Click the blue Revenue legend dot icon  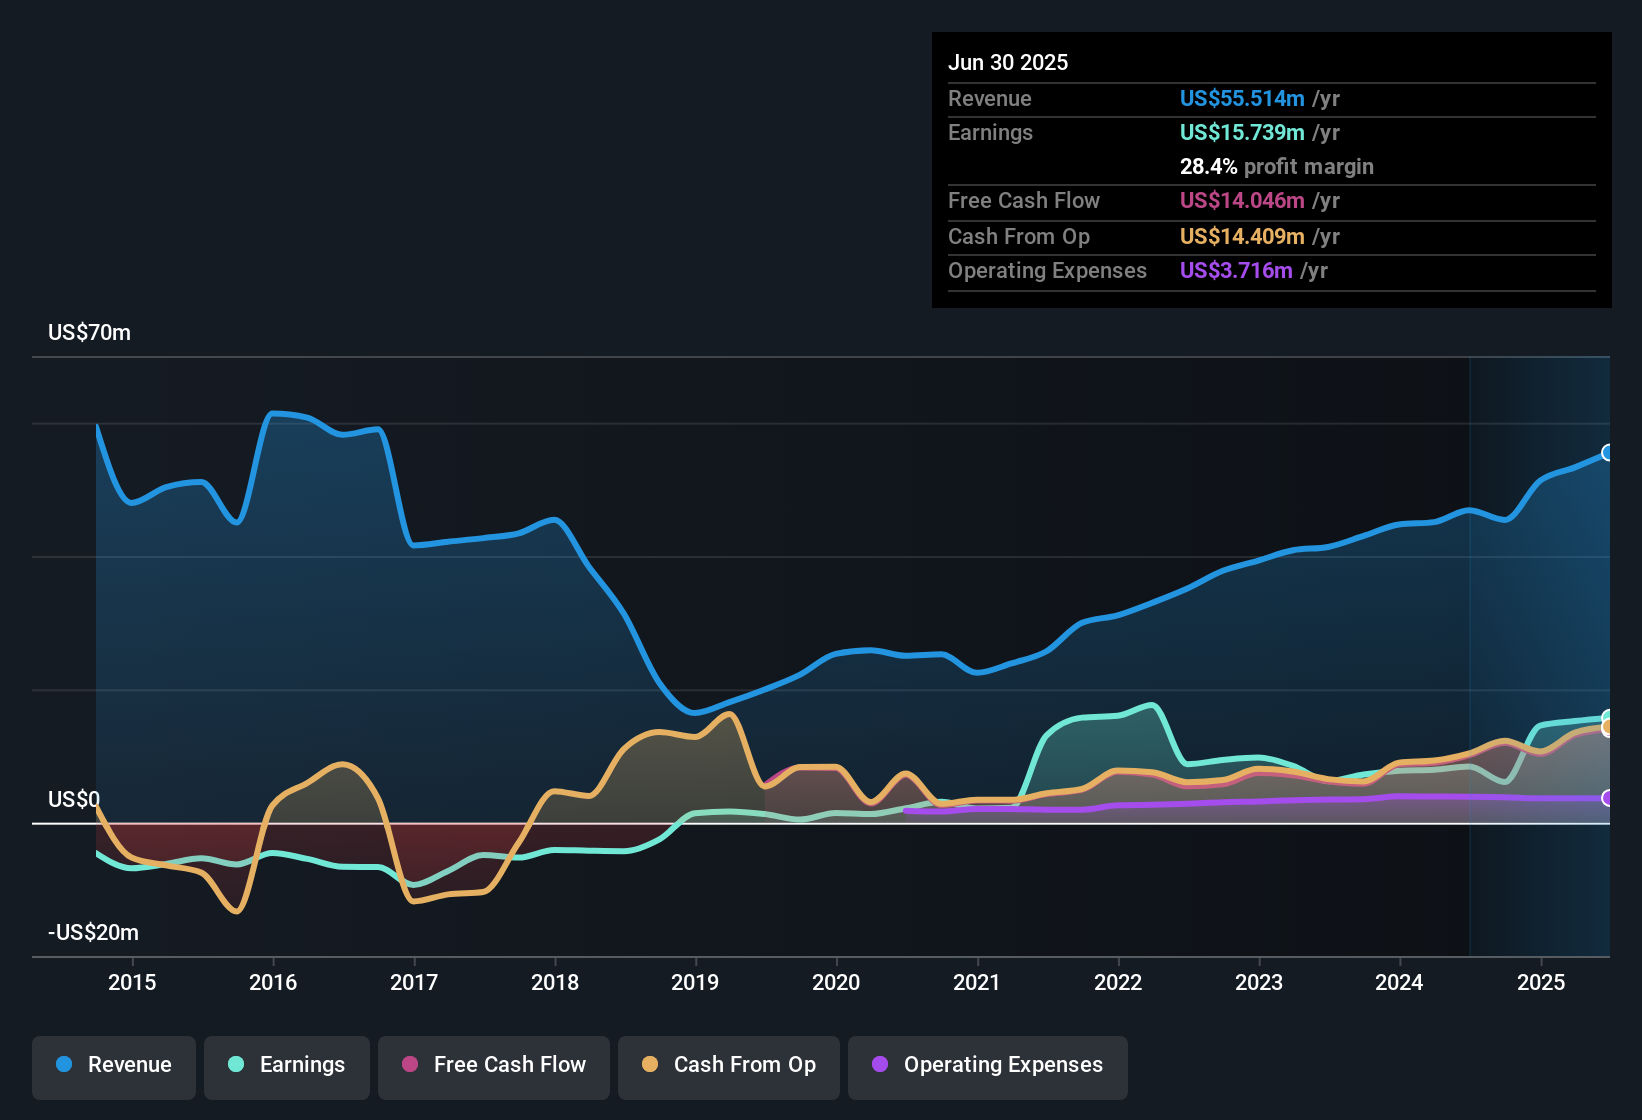point(64,1065)
